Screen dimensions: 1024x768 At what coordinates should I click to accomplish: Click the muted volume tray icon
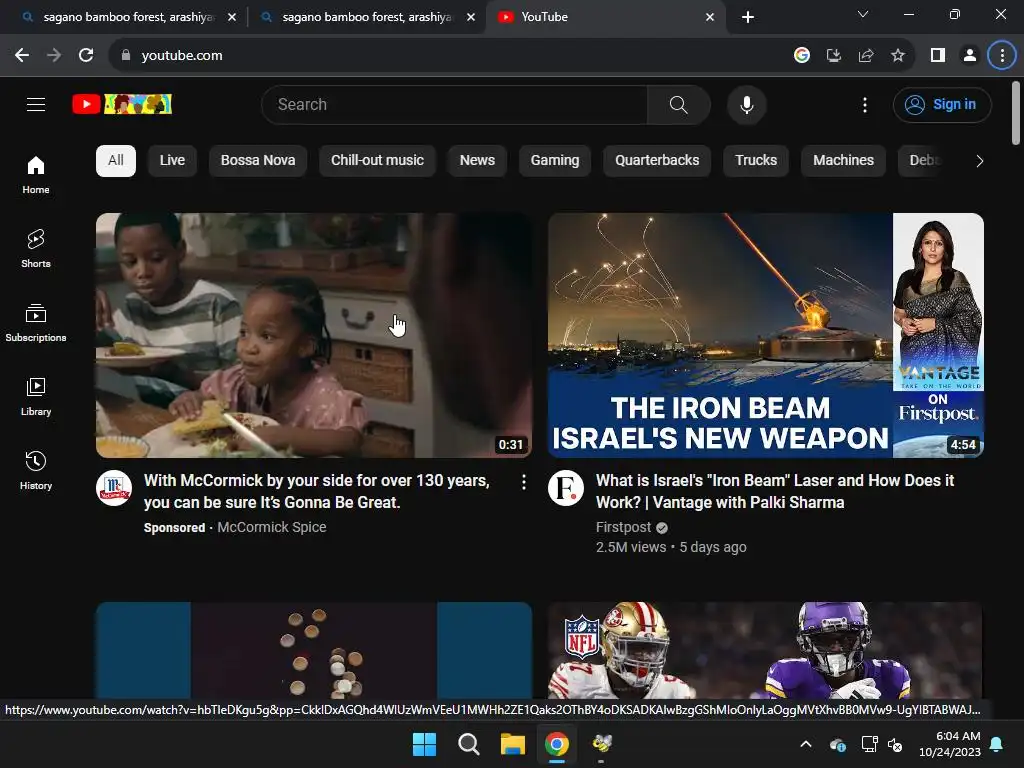click(x=895, y=744)
